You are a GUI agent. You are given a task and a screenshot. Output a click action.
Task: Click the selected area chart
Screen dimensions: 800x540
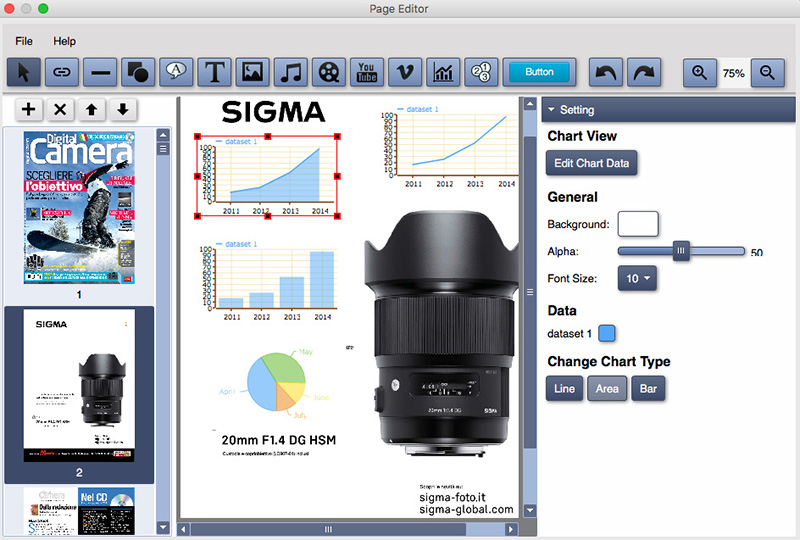[267, 177]
